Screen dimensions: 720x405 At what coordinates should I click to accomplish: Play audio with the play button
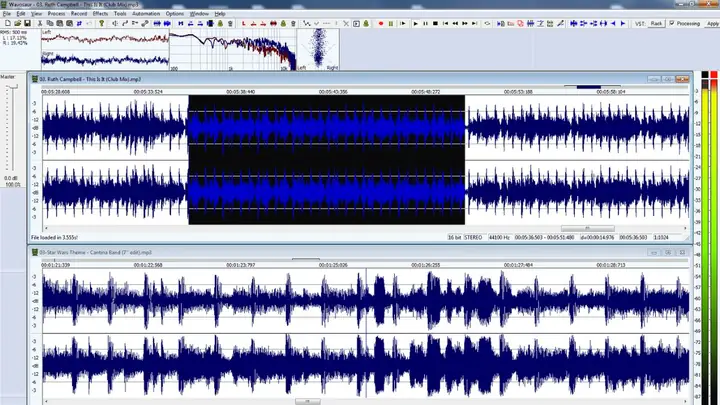pos(416,23)
